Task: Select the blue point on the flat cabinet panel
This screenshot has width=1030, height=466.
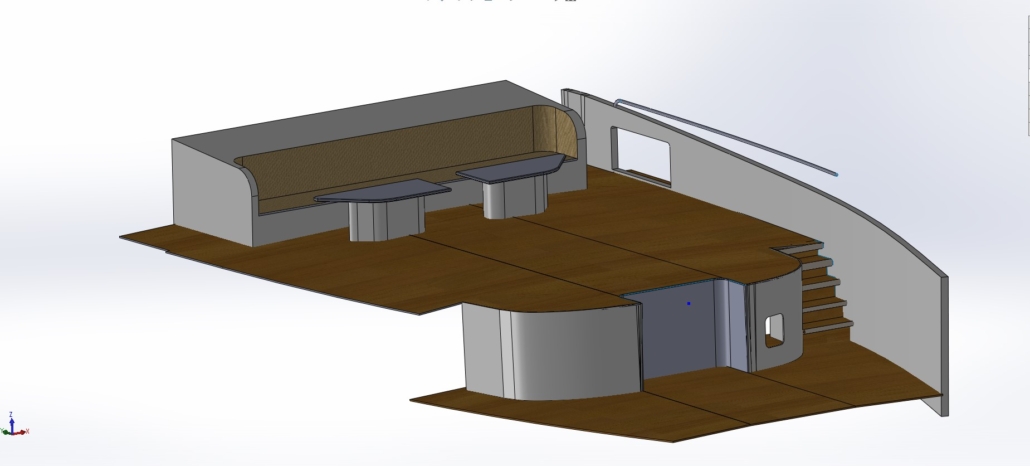Action: pos(688,302)
